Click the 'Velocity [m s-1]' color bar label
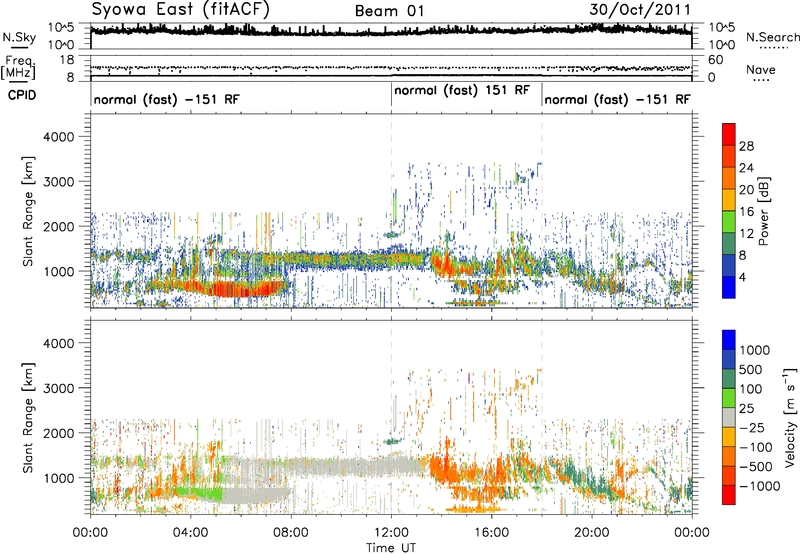Image resolution: width=800 pixels, height=554 pixels. tap(790, 417)
